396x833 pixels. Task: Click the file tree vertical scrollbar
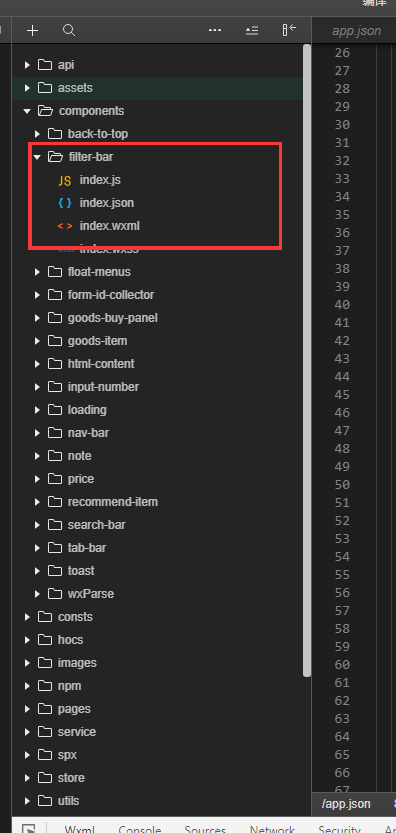[307, 360]
